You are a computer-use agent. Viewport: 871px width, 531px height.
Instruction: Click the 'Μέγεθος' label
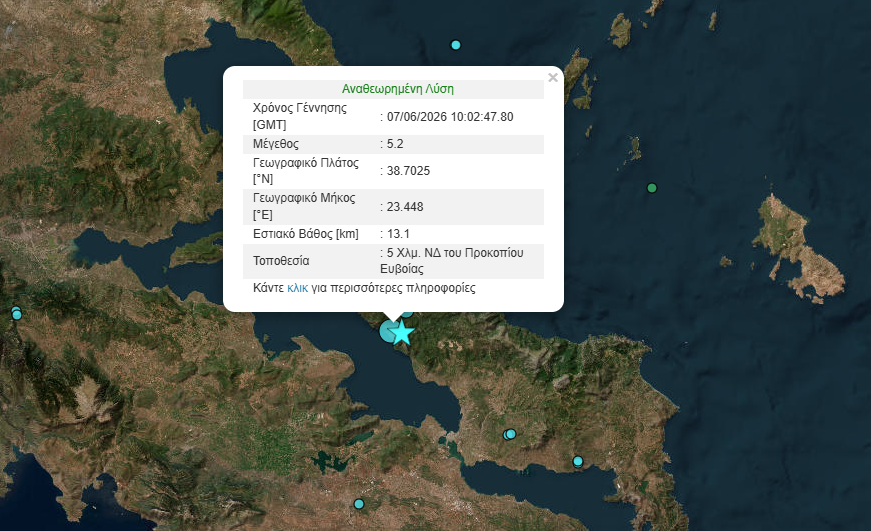[276, 144]
